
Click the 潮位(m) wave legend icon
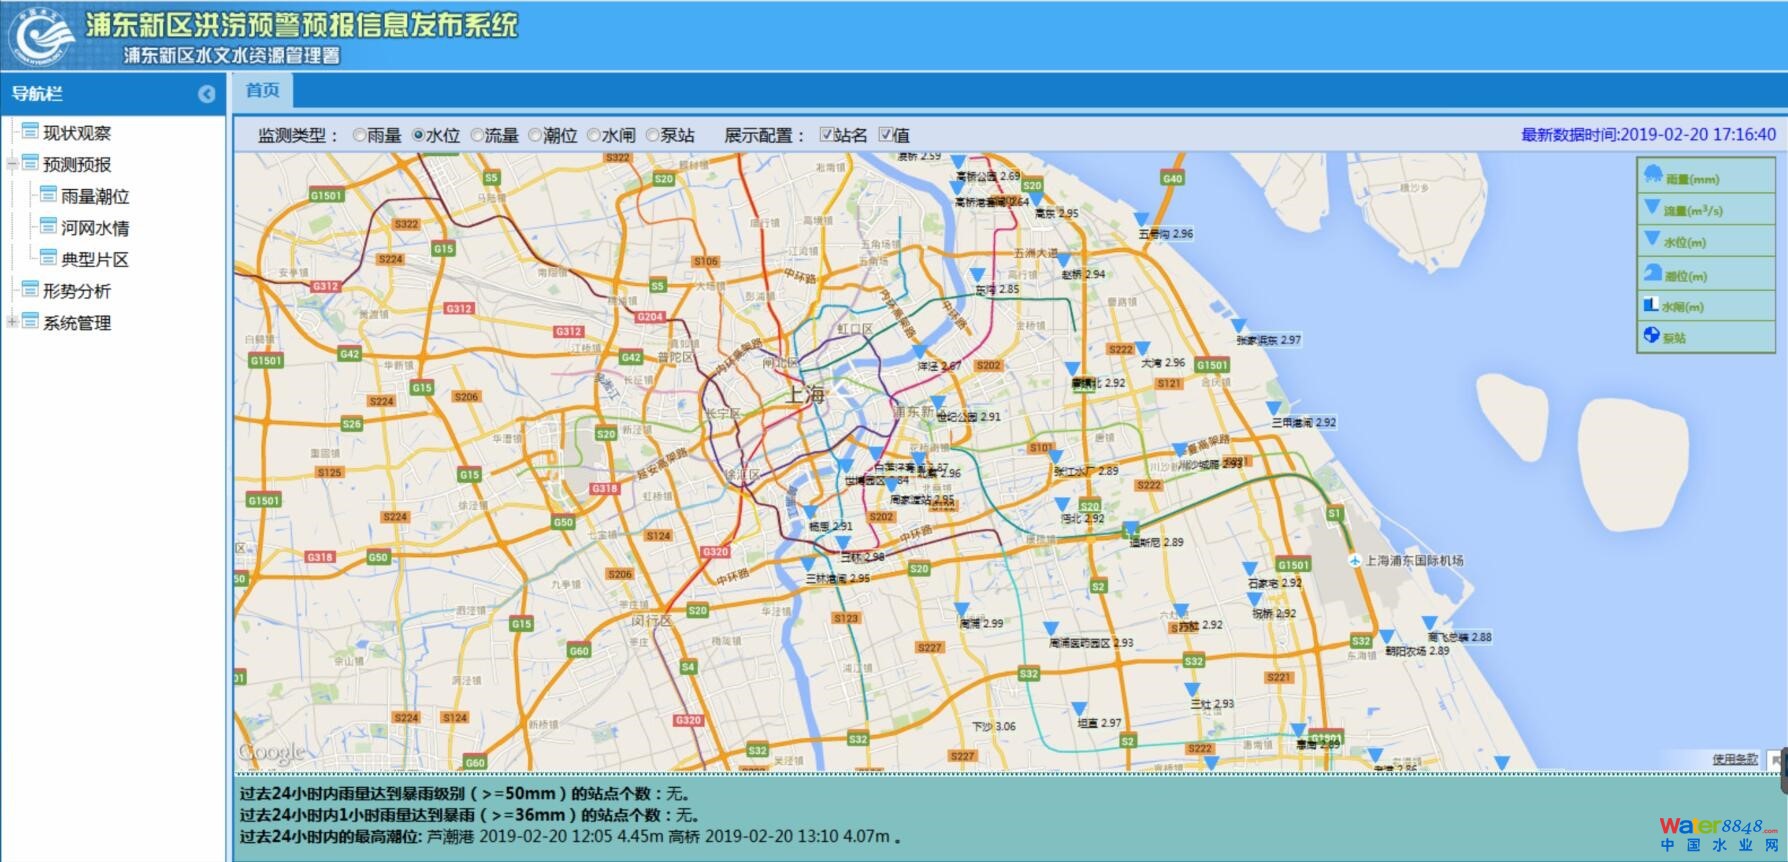(1652, 273)
